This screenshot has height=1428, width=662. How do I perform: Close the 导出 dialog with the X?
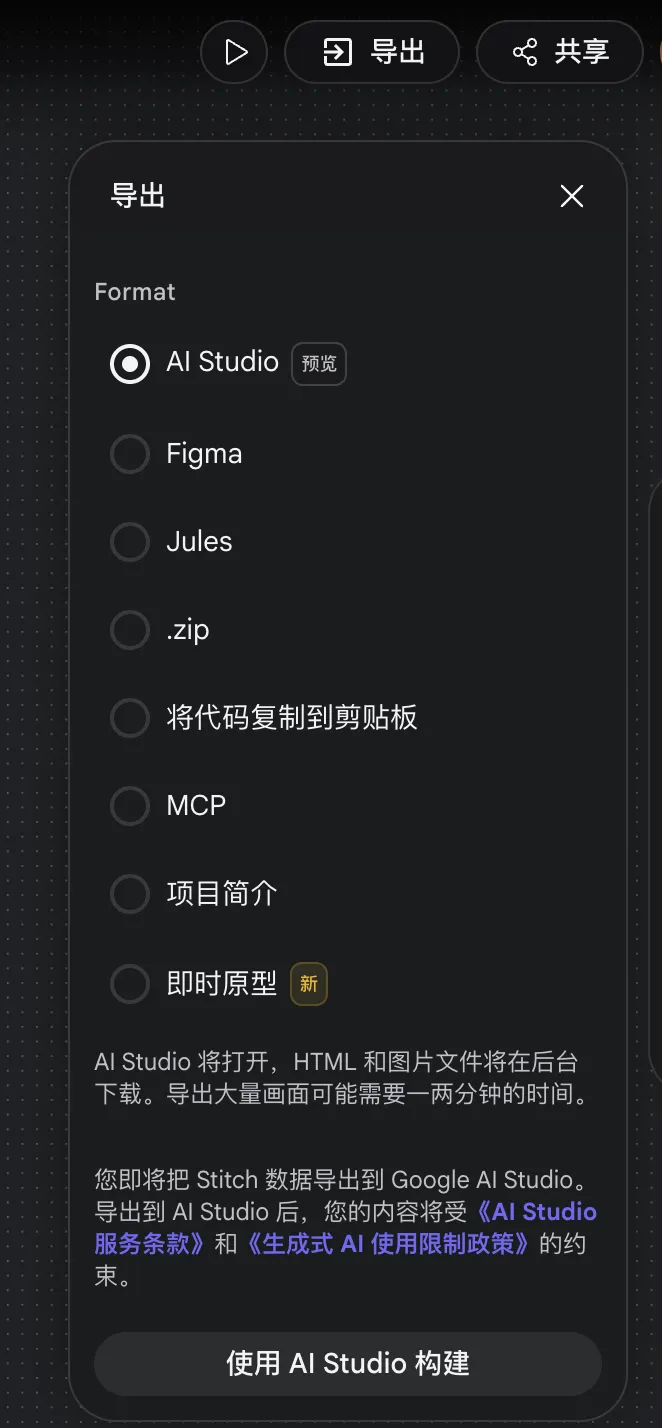(572, 196)
